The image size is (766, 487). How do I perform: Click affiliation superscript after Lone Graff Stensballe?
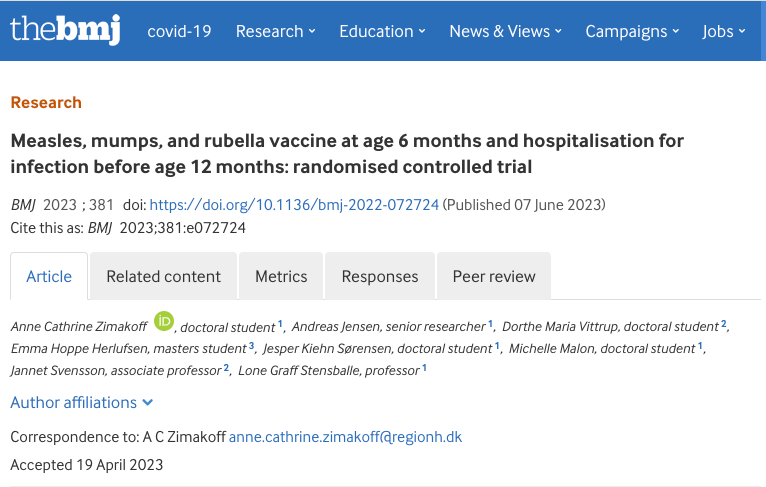pyautogui.click(x=424, y=369)
